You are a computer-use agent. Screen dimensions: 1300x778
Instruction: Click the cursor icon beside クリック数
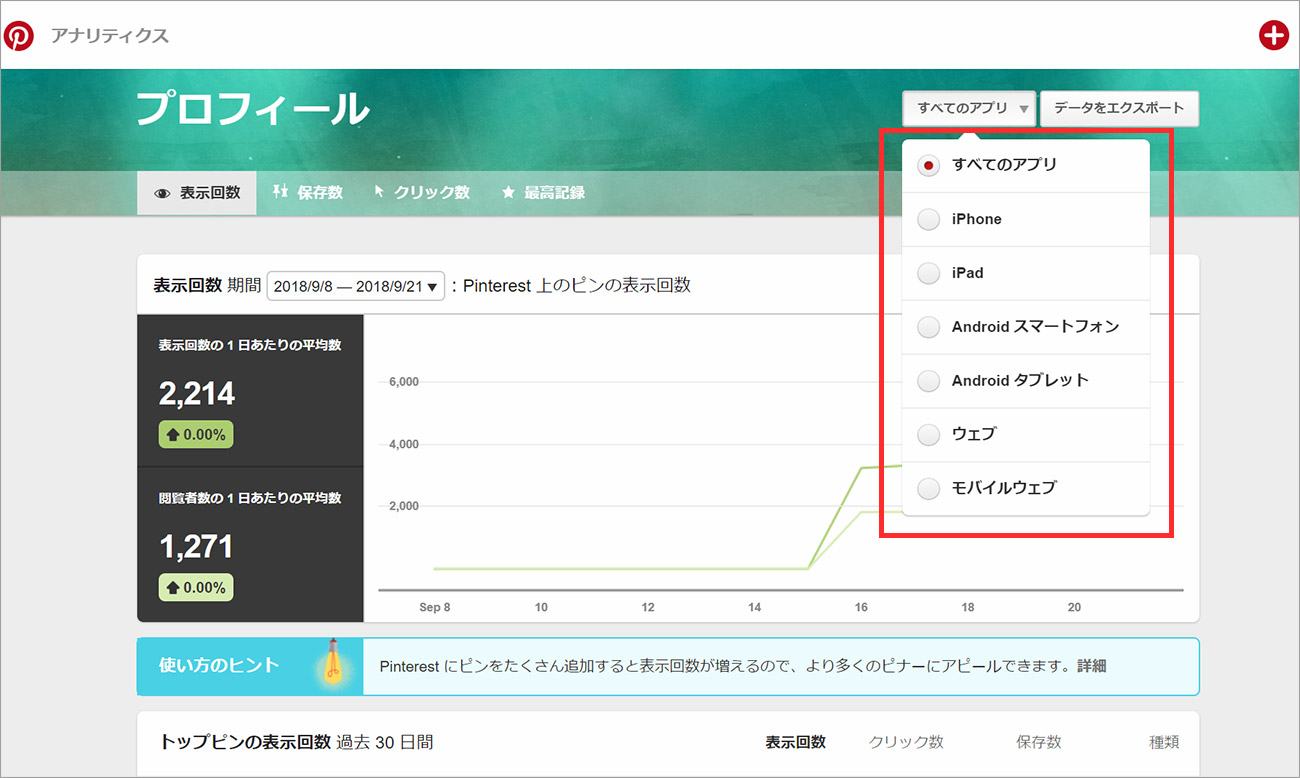(x=379, y=191)
